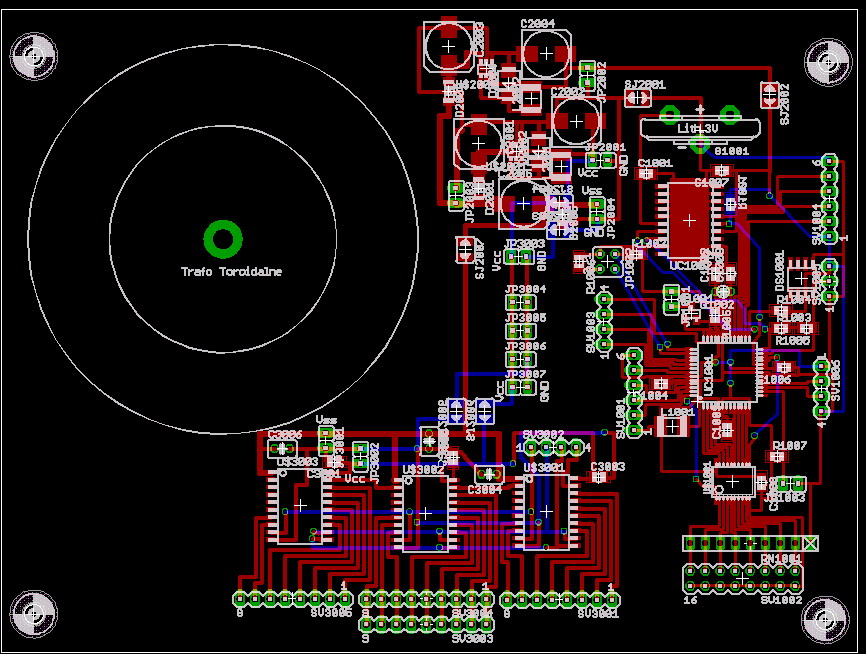Select jumper JP3002 pads
This screenshot has width=866, height=654.
pos(360,456)
